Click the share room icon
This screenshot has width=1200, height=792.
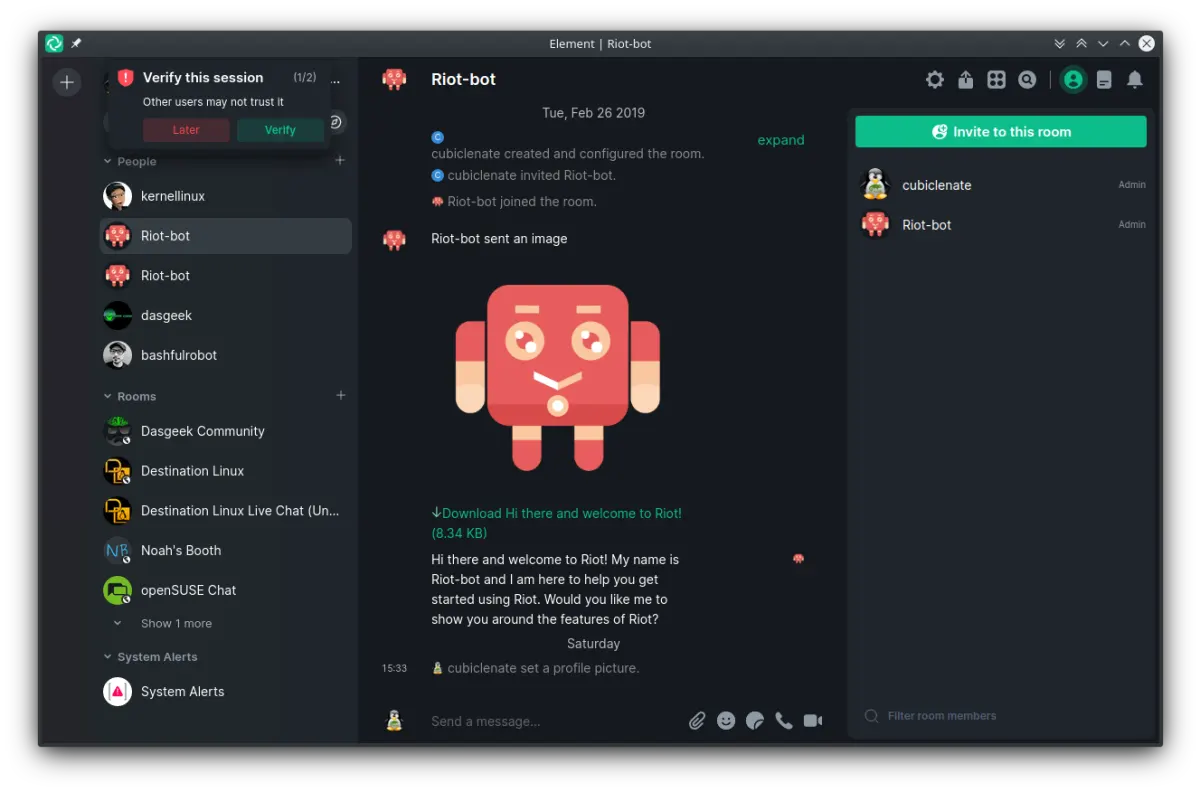[x=965, y=80]
